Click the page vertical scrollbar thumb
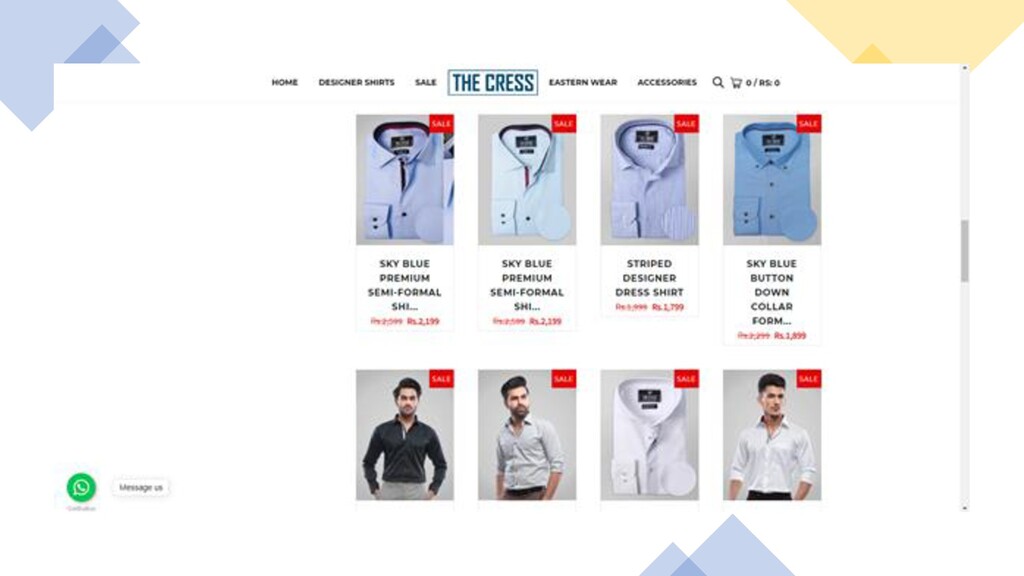 (965, 251)
